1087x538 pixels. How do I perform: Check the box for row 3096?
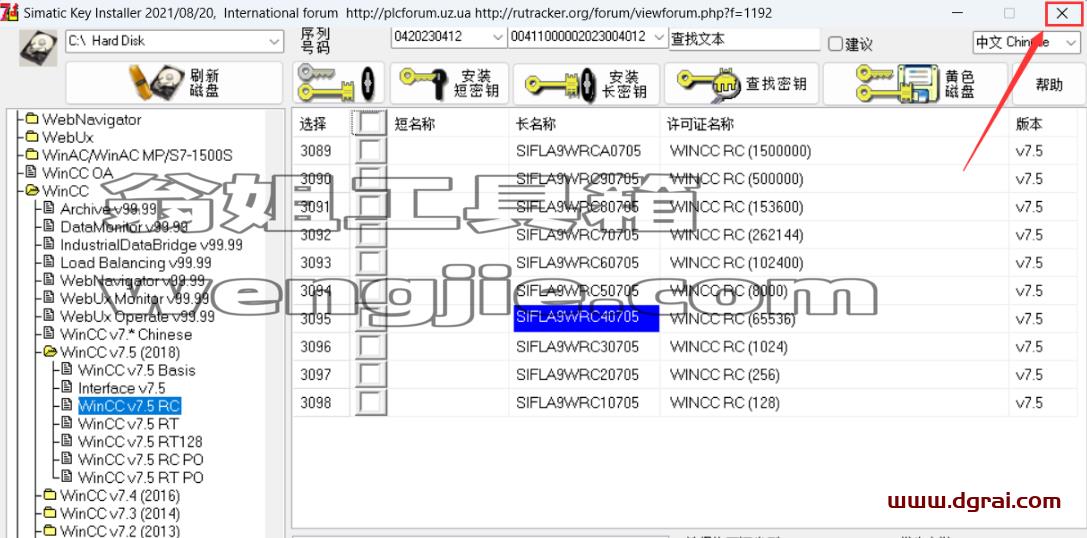click(x=370, y=347)
